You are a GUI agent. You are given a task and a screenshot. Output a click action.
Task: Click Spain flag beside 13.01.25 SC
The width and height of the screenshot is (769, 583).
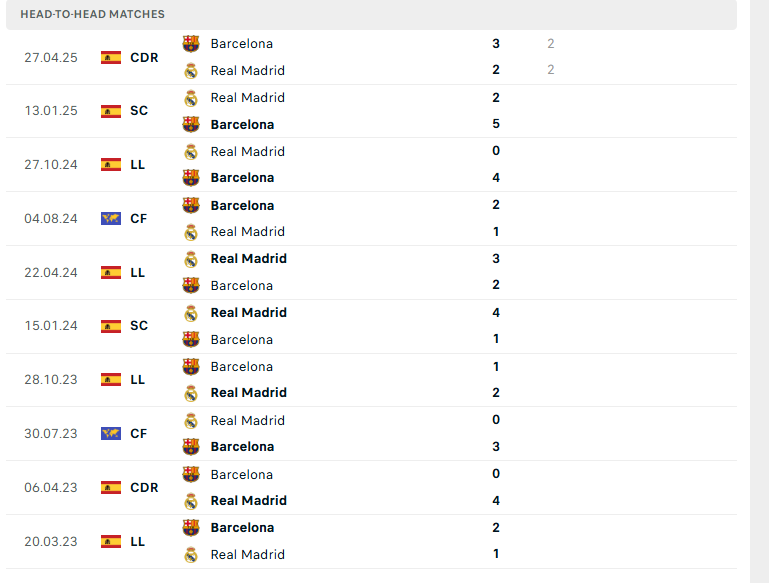click(x=111, y=111)
